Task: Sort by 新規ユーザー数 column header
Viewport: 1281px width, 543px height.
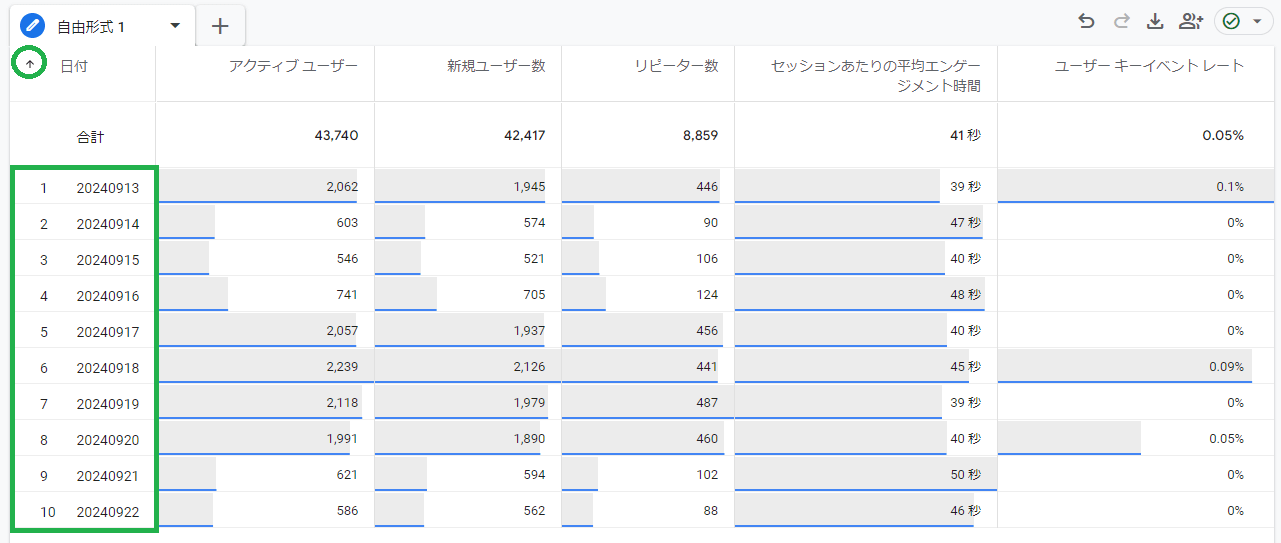Action: point(496,66)
